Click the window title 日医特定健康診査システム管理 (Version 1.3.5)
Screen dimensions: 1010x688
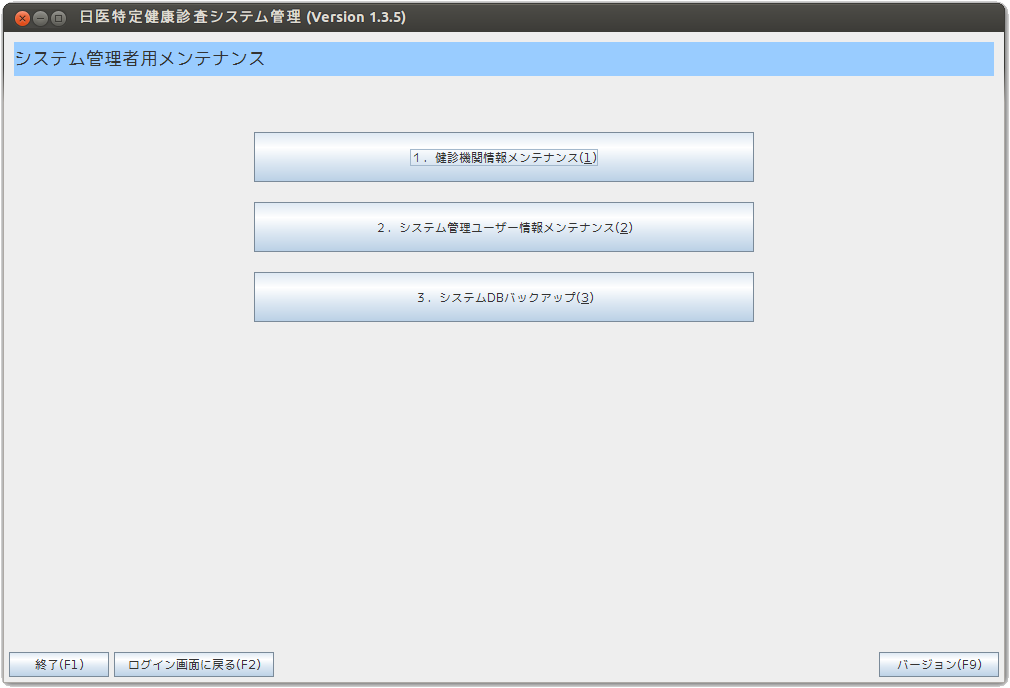pyautogui.click(x=243, y=17)
